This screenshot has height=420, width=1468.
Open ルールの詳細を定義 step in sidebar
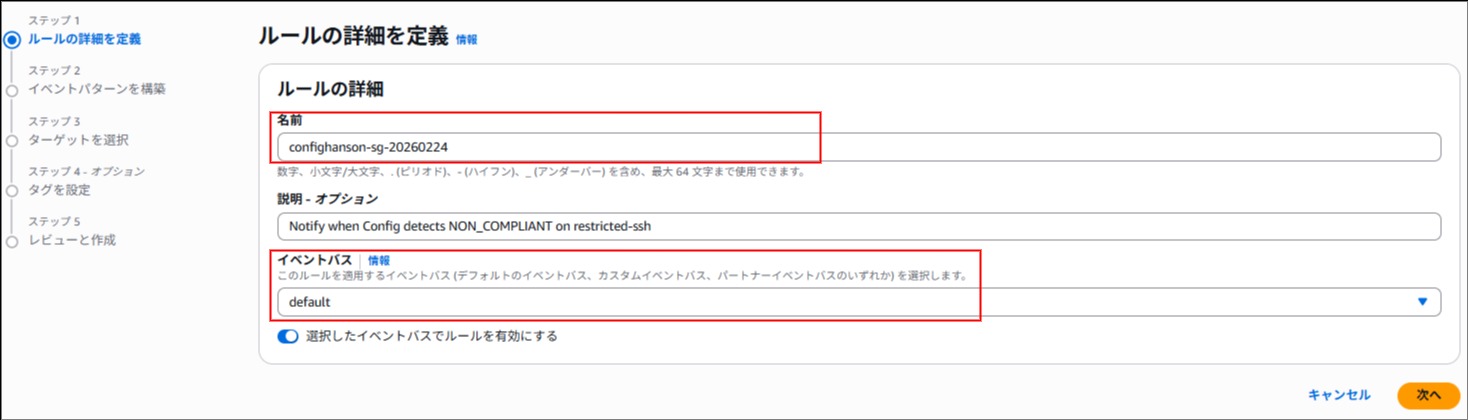84,39
